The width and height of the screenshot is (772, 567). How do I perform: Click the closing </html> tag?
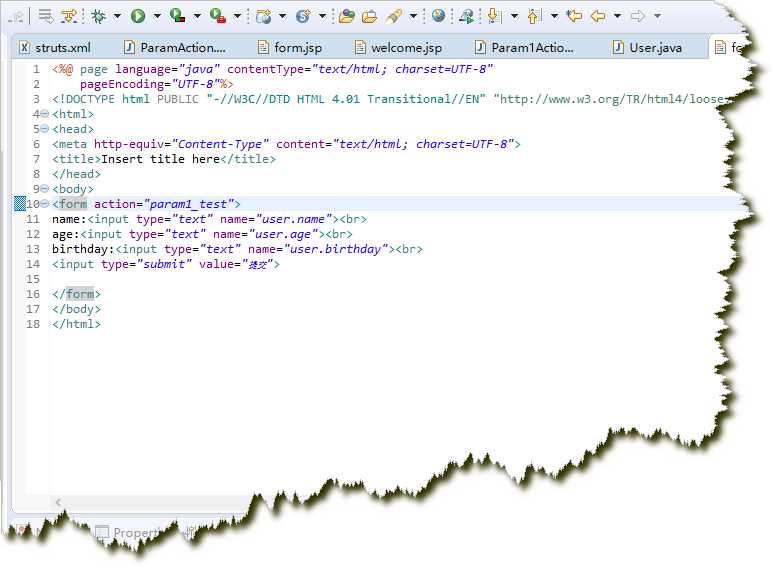tap(76, 324)
